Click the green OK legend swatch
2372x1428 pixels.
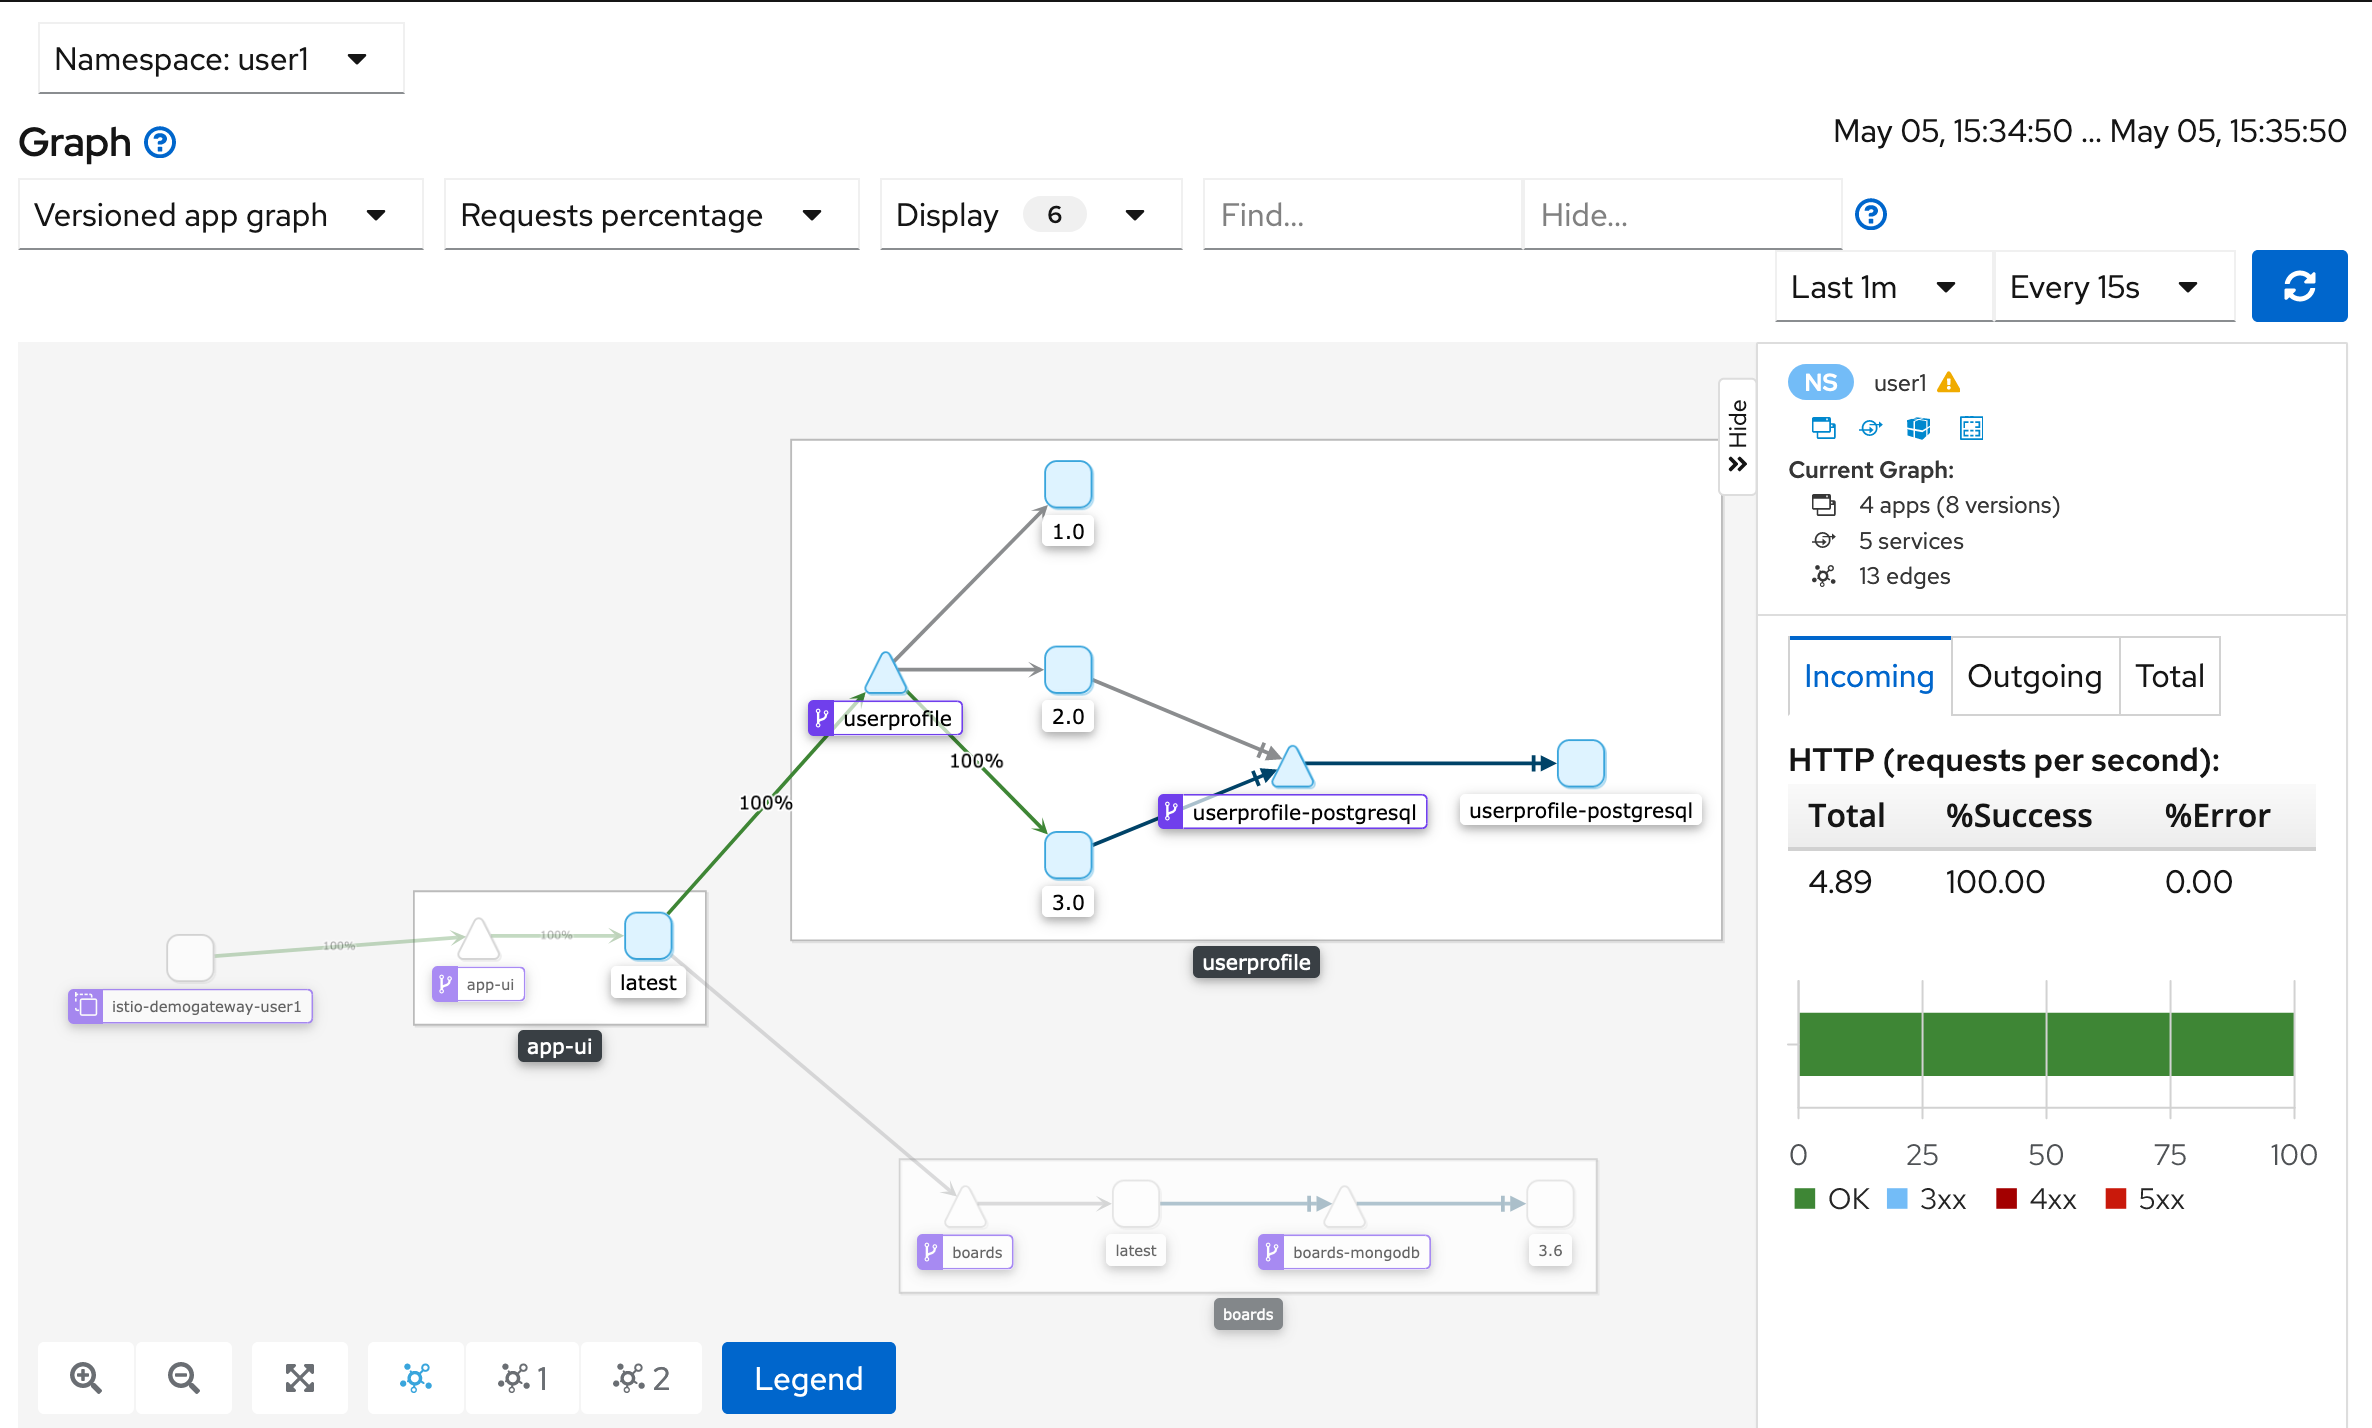(x=1805, y=1199)
